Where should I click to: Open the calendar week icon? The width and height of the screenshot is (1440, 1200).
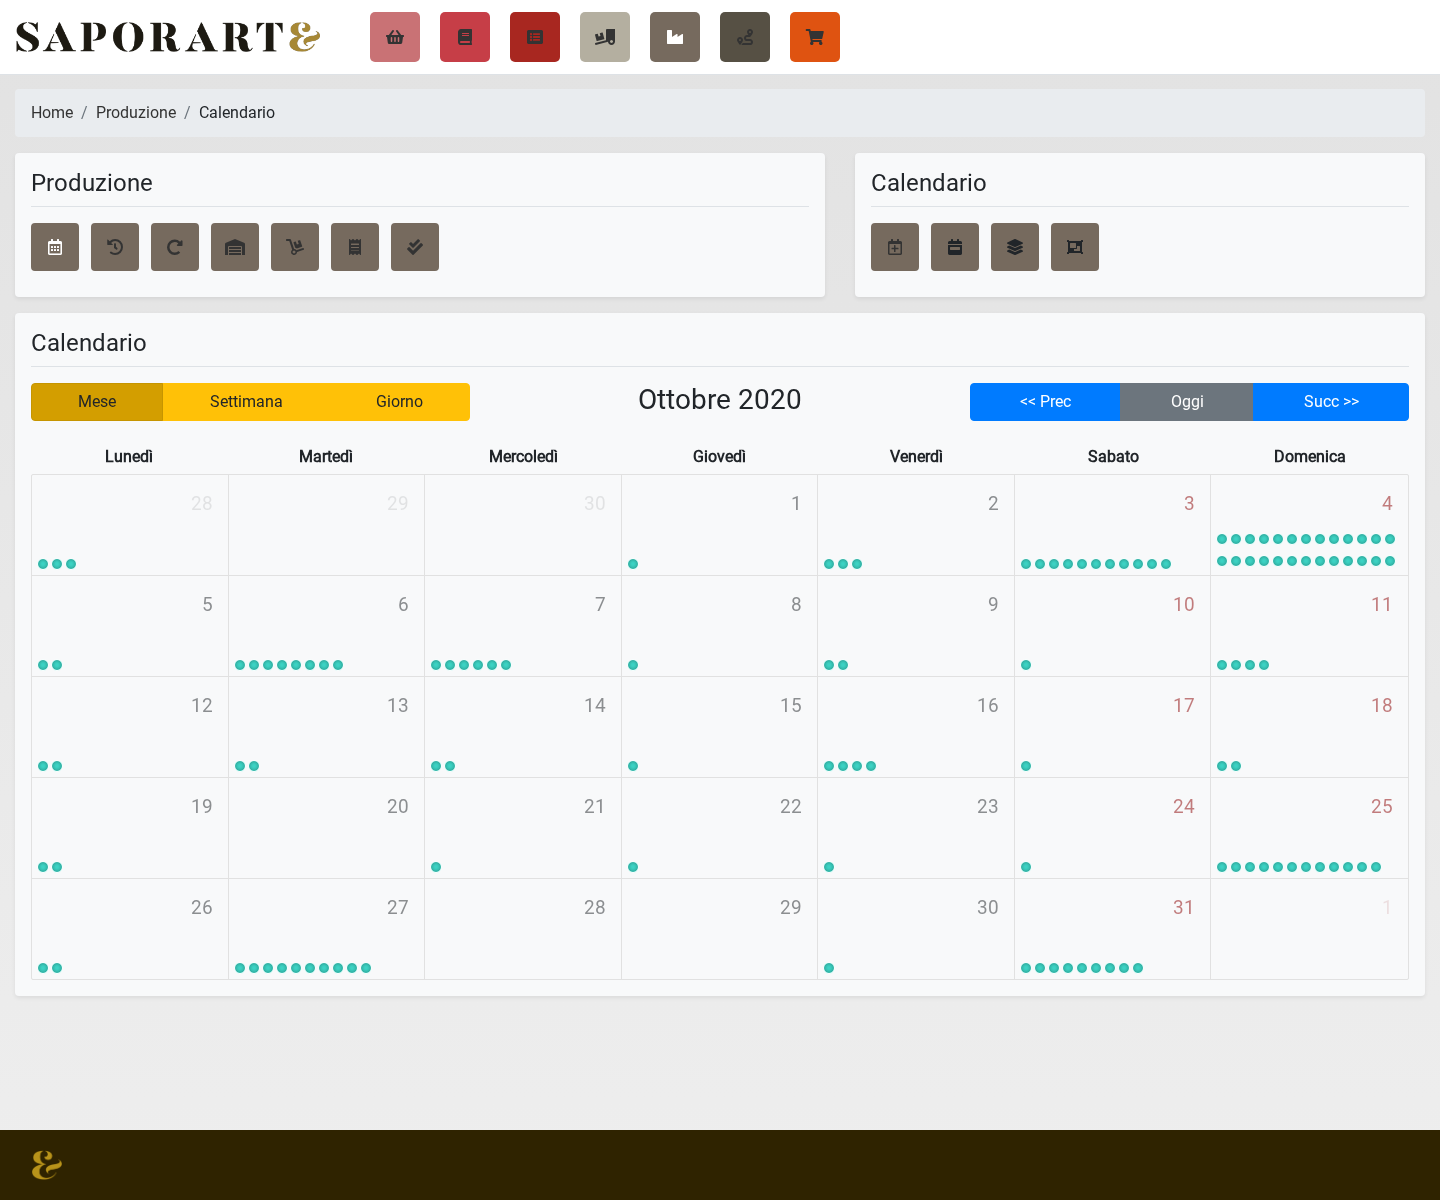click(x=955, y=247)
